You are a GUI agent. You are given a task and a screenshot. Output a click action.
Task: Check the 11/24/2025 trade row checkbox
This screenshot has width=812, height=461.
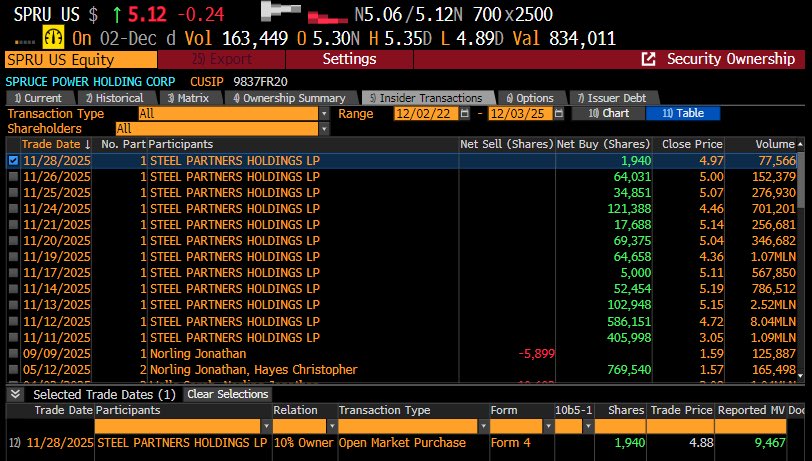pyautogui.click(x=13, y=209)
